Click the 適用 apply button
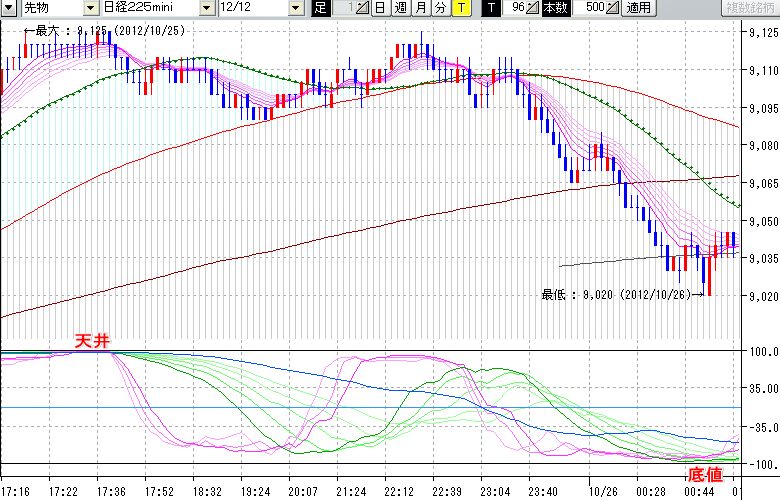This screenshot has width=780, height=500. (x=638, y=8)
